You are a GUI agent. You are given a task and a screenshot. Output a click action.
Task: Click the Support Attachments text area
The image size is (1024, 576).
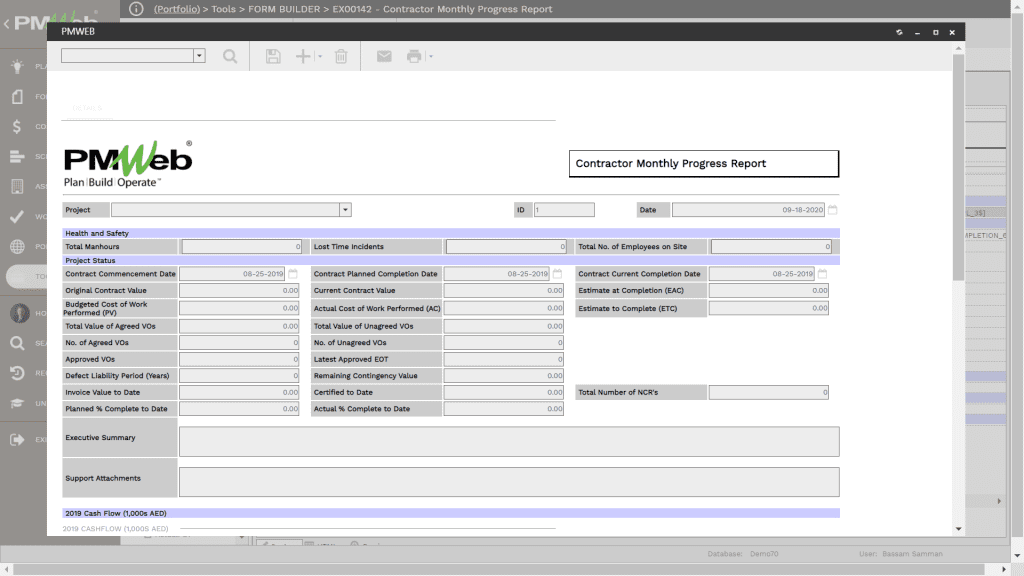[x=509, y=482]
